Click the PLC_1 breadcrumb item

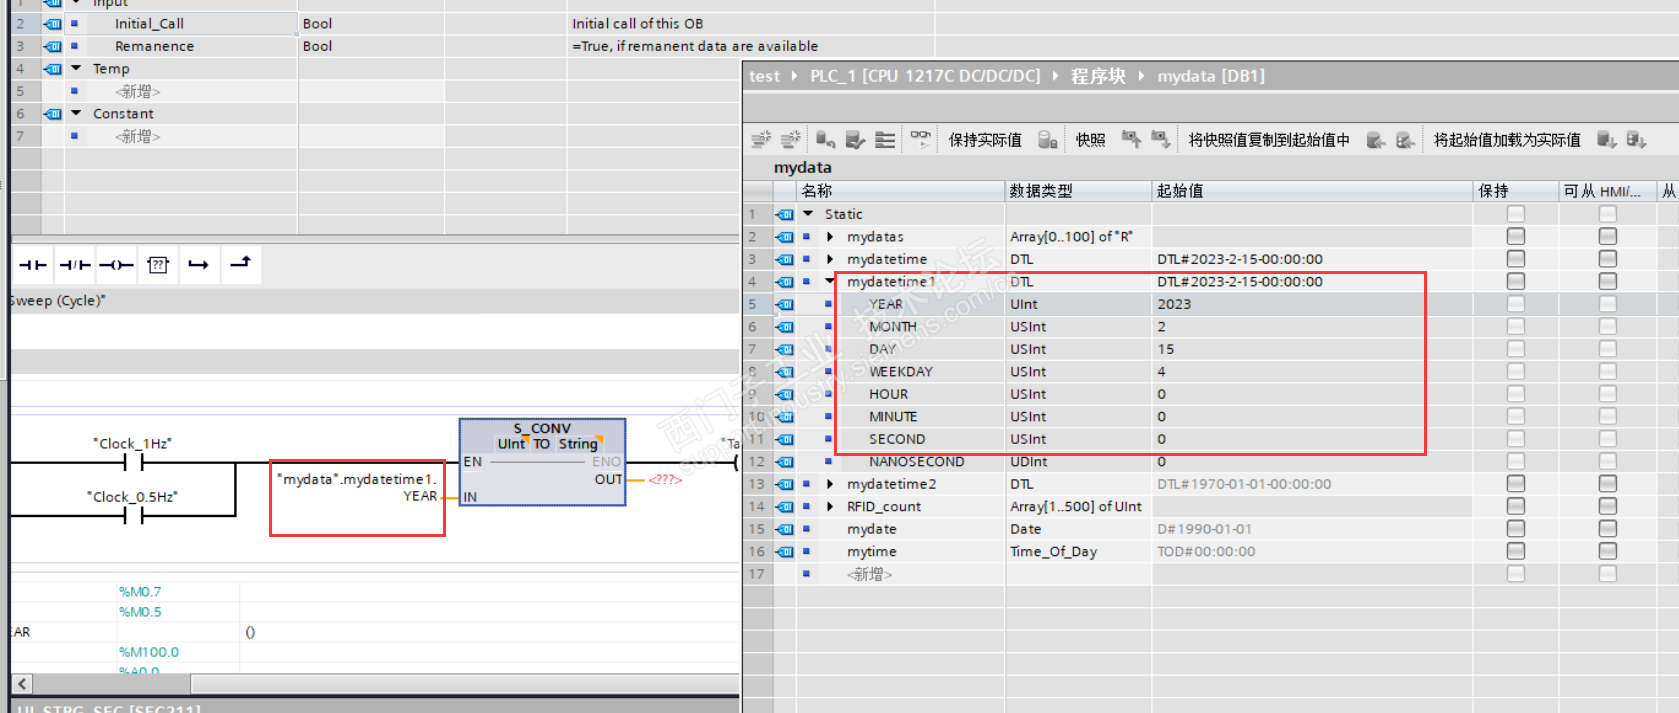point(925,76)
